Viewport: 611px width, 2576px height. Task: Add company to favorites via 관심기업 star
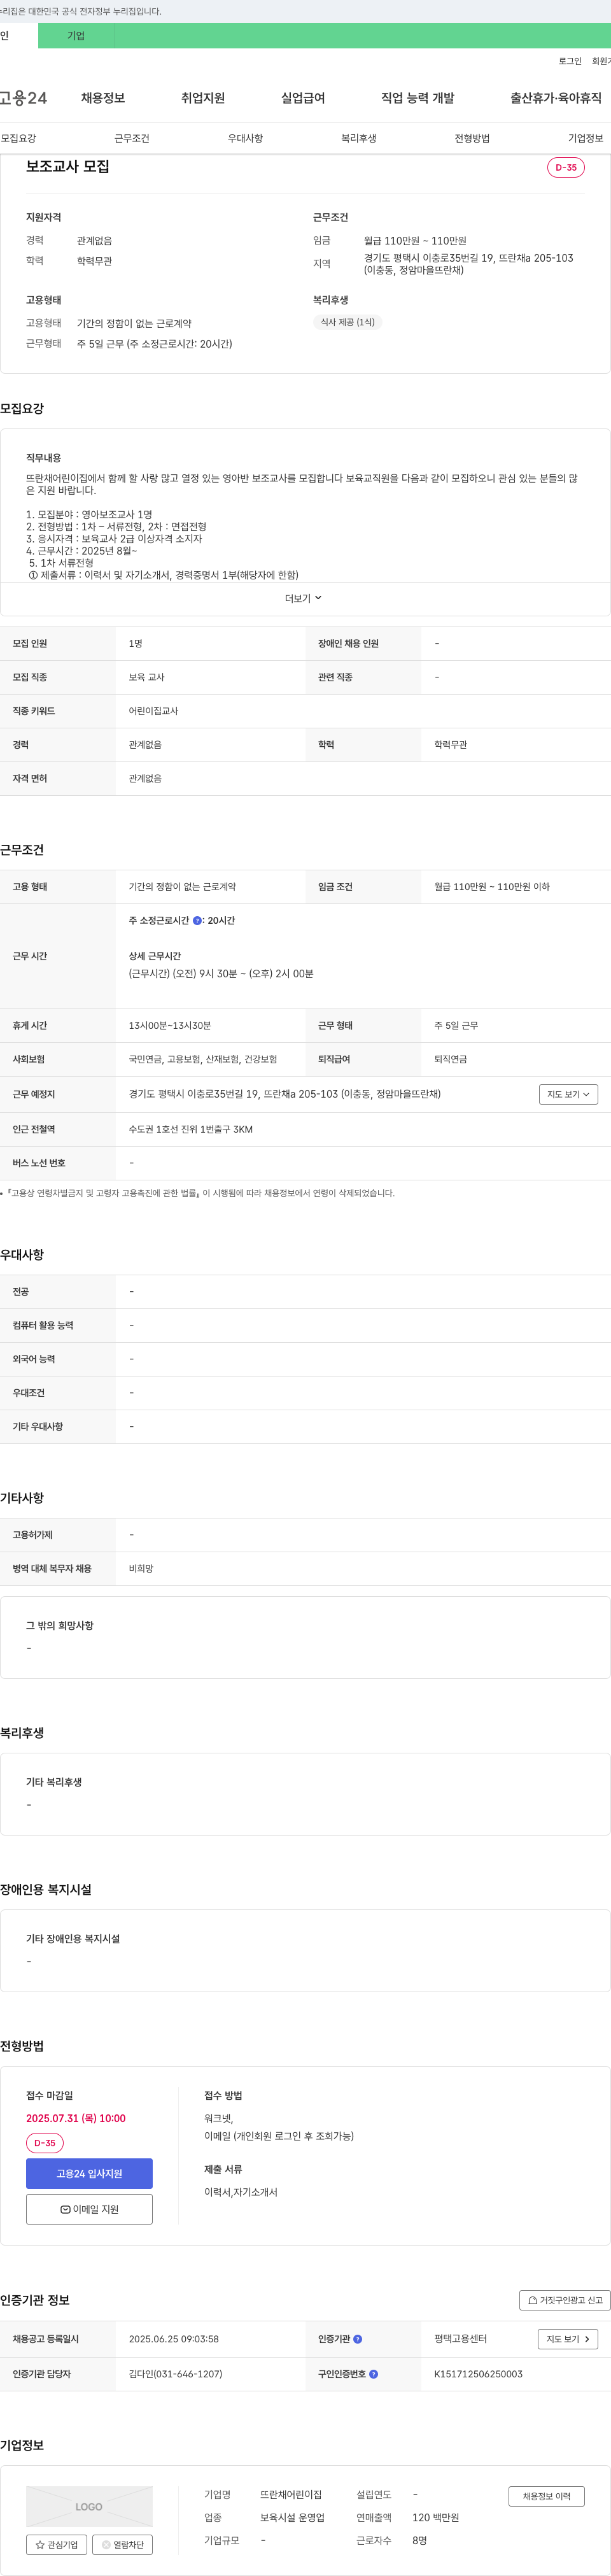(56, 2545)
